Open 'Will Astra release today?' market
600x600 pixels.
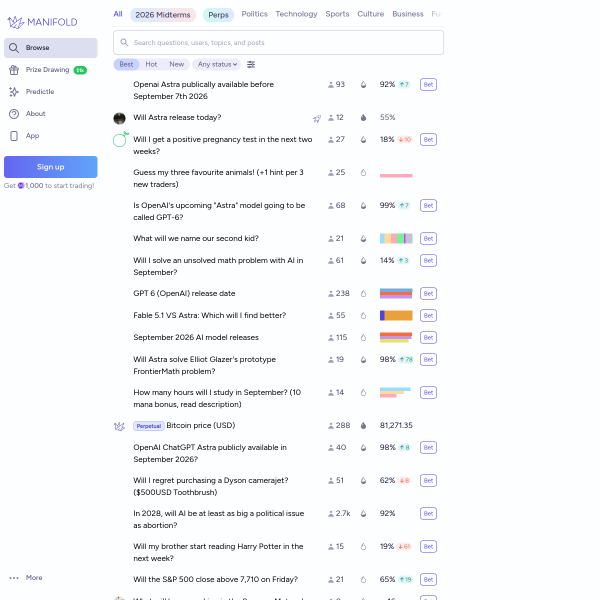pos(177,117)
